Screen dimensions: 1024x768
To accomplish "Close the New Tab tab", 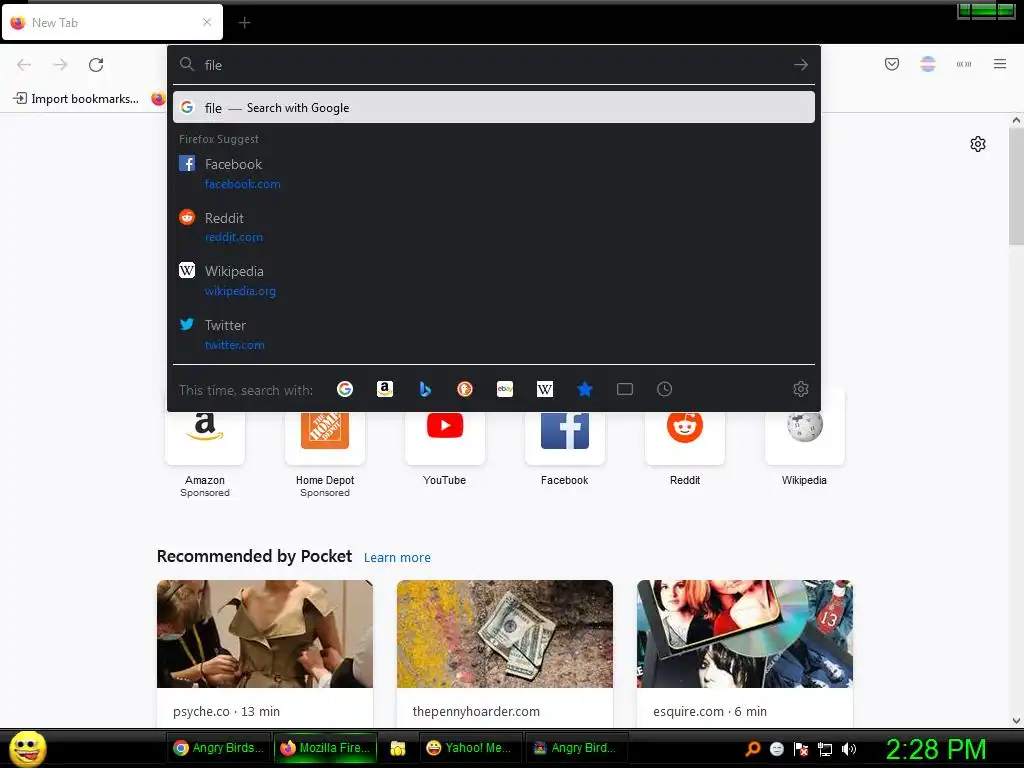I will tap(207, 22).
